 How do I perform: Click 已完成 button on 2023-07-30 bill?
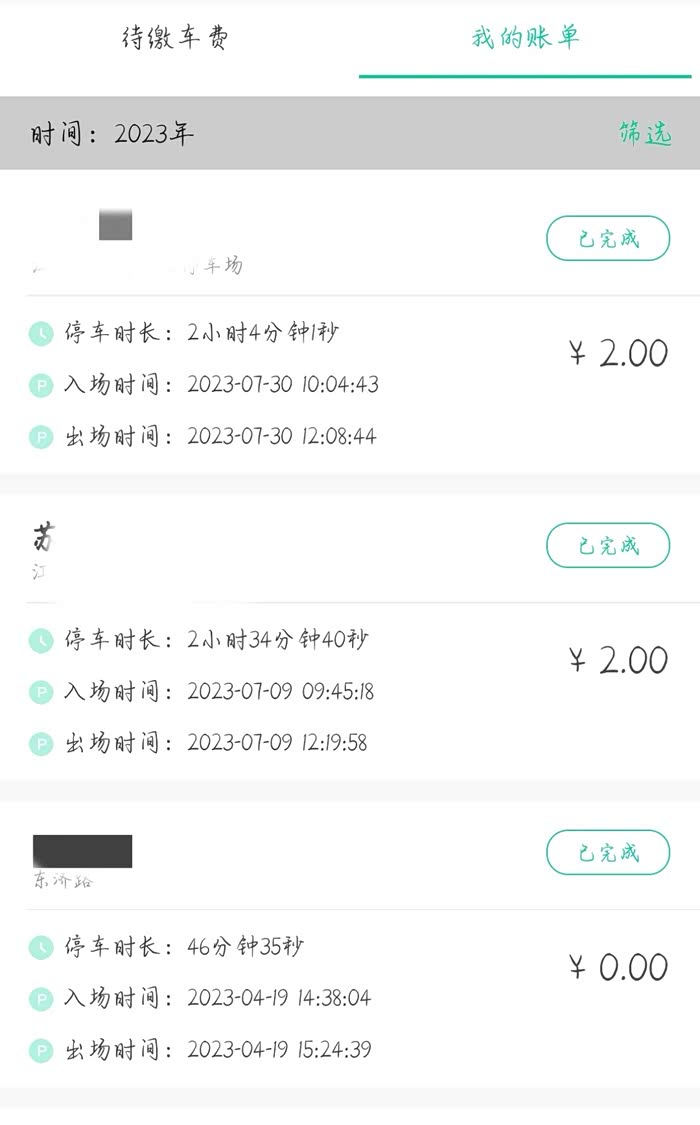point(608,239)
